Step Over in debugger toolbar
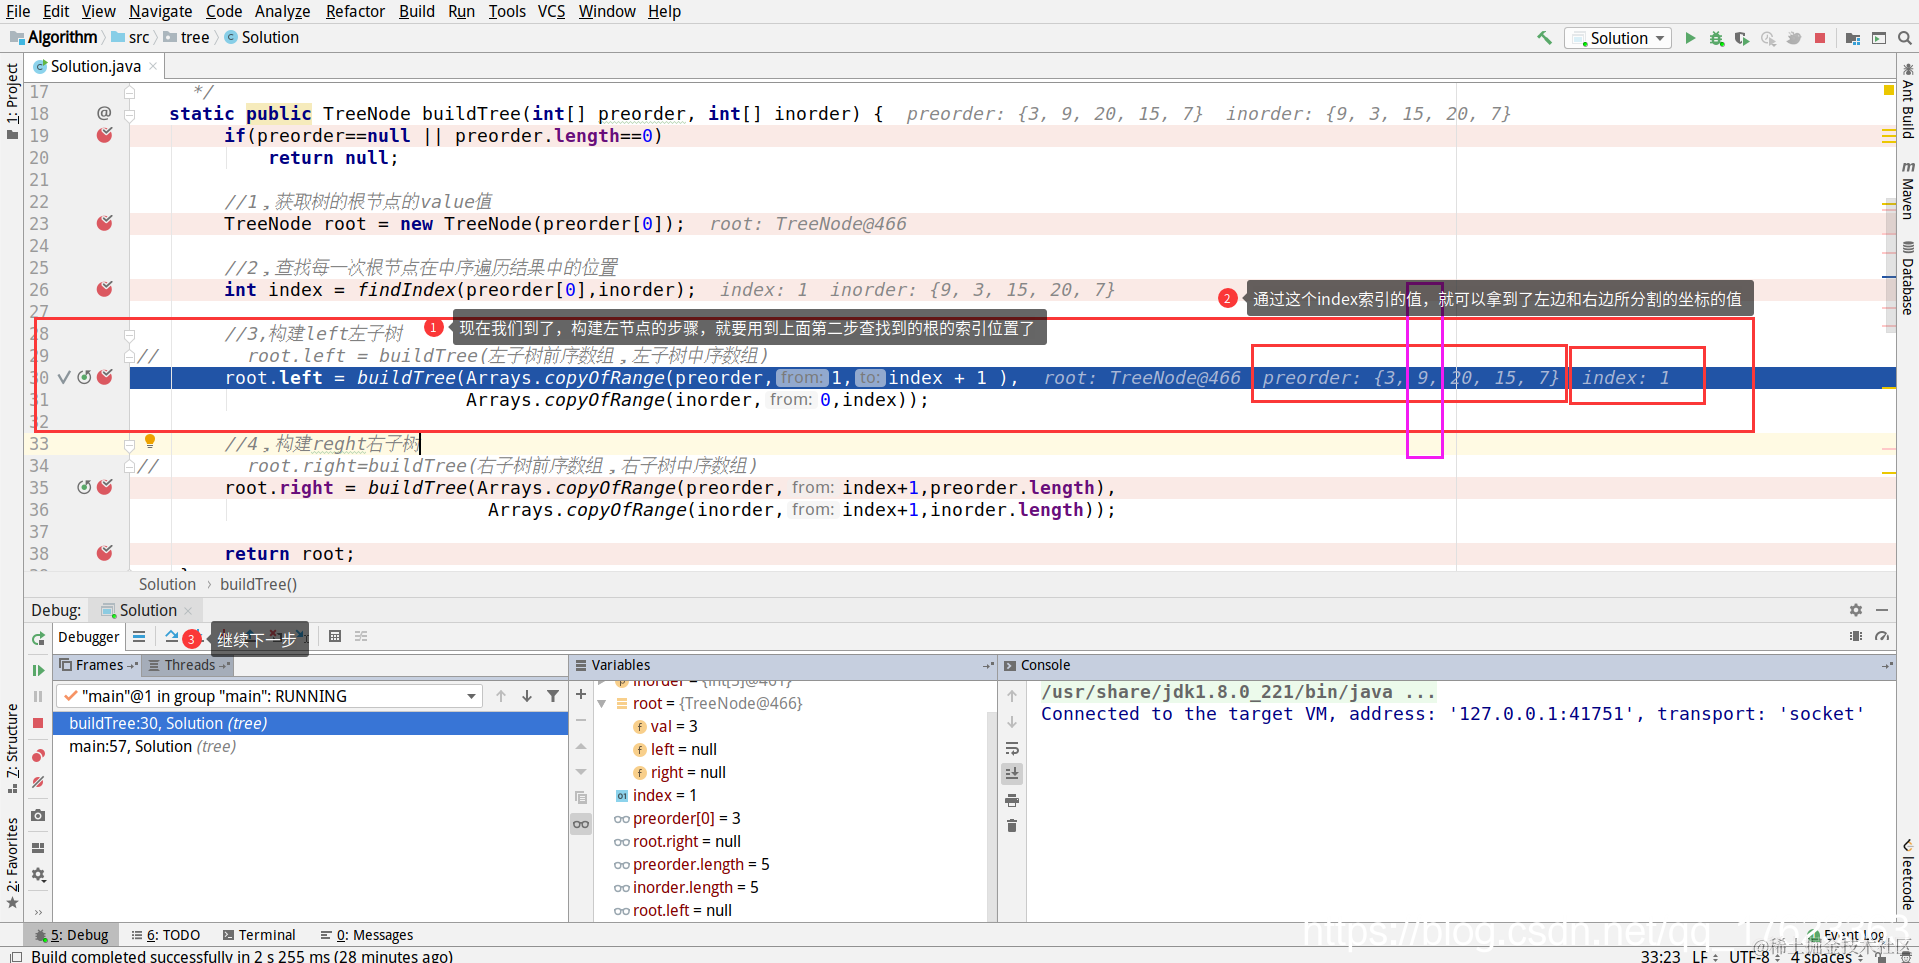 (172, 637)
